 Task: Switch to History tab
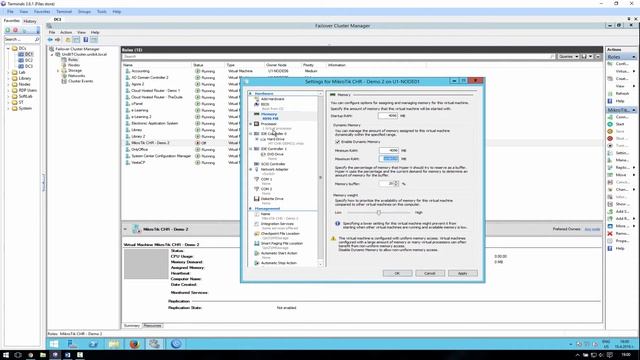click(x=30, y=21)
